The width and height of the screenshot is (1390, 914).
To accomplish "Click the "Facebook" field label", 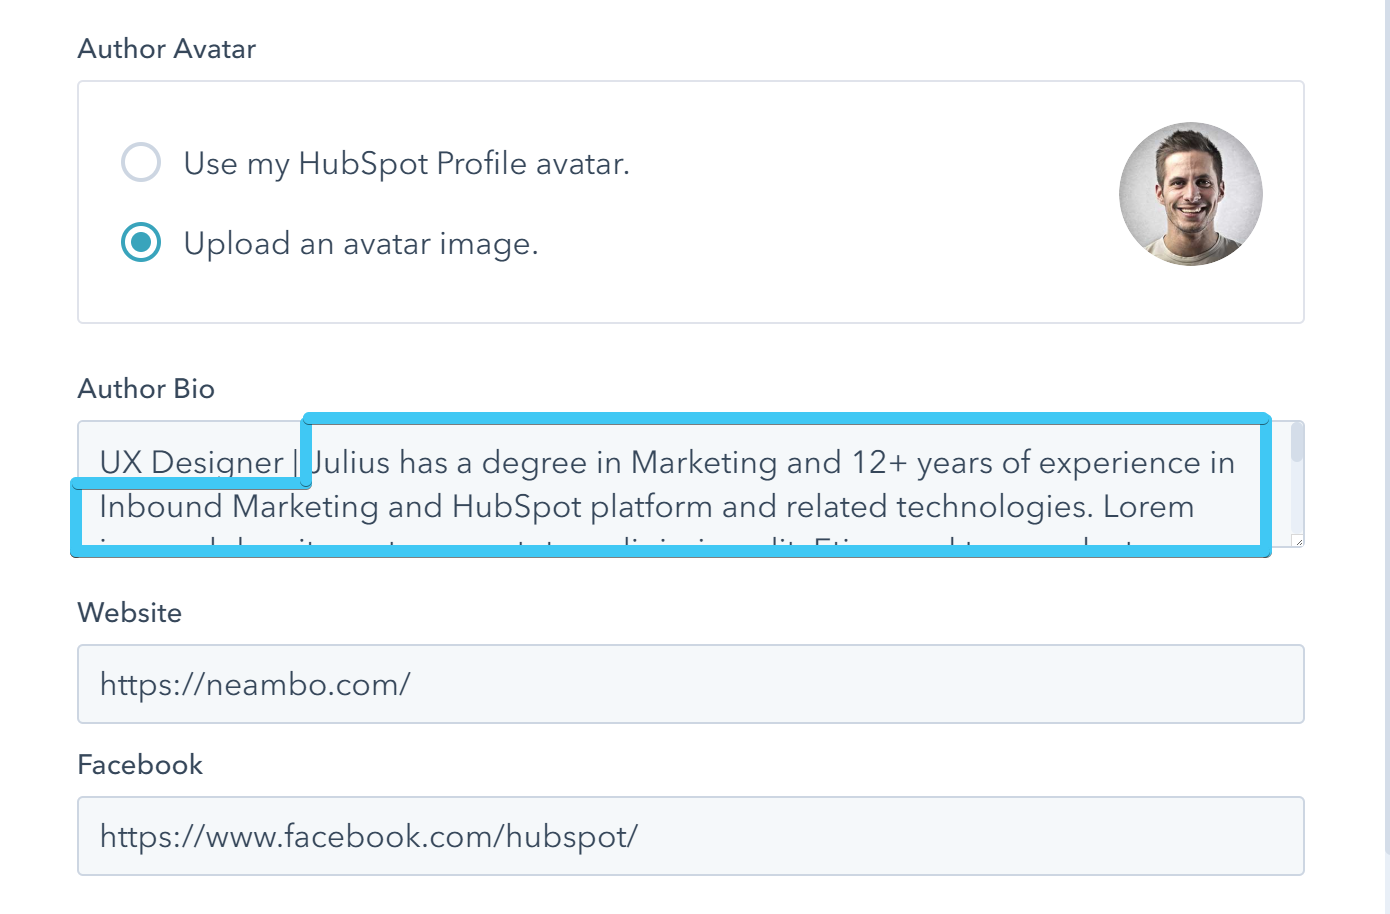I will point(140,765).
